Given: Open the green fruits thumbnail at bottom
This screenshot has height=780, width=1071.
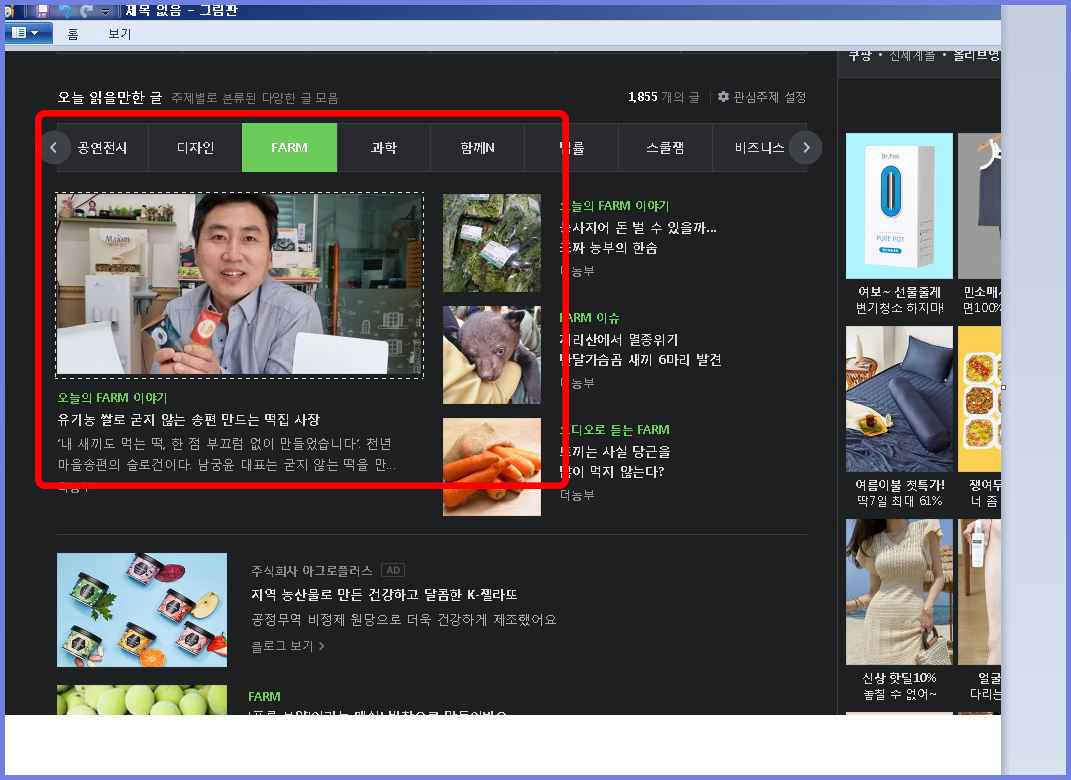Looking at the screenshot, I should click(x=142, y=700).
